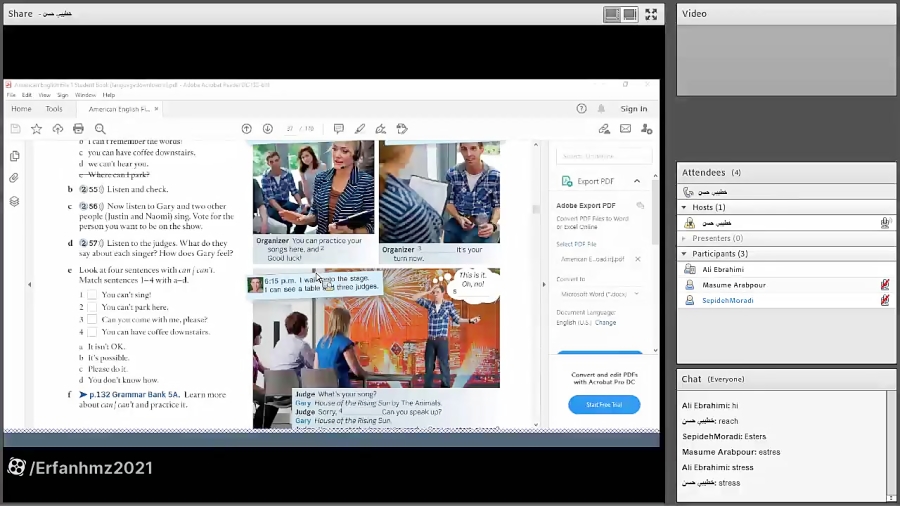900x506 pixels.
Task: Expand the Presenters (0) group
Action: coord(685,239)
